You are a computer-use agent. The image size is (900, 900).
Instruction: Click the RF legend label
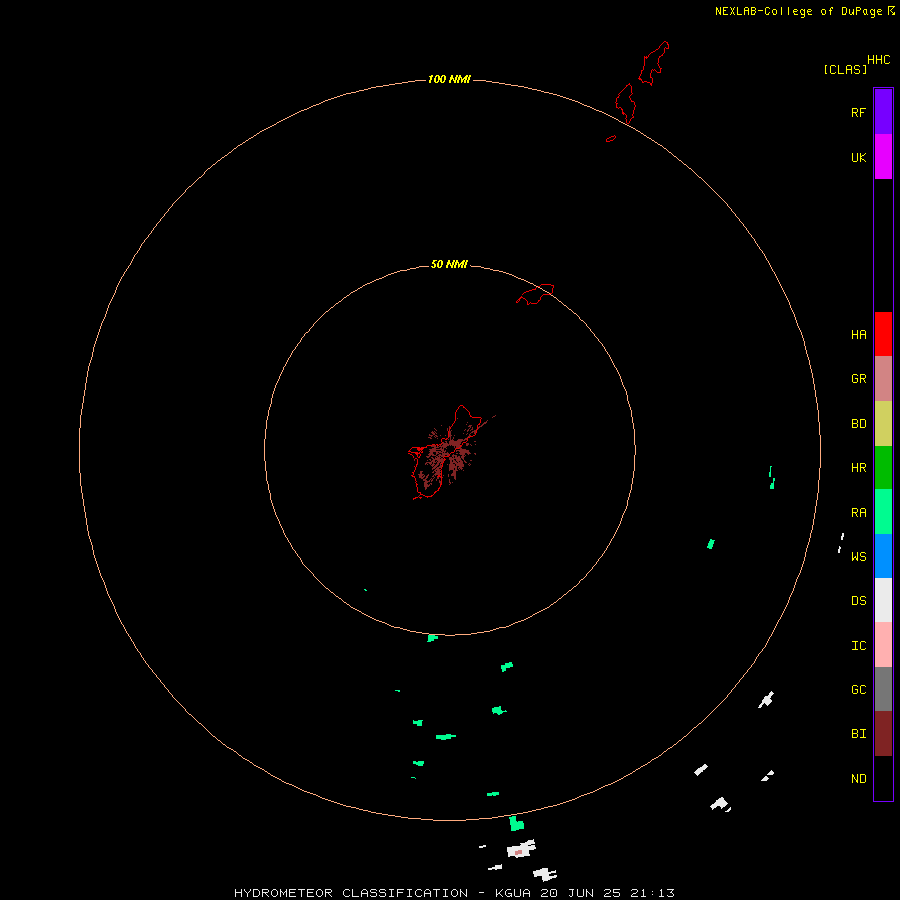[x=858, y=112]
